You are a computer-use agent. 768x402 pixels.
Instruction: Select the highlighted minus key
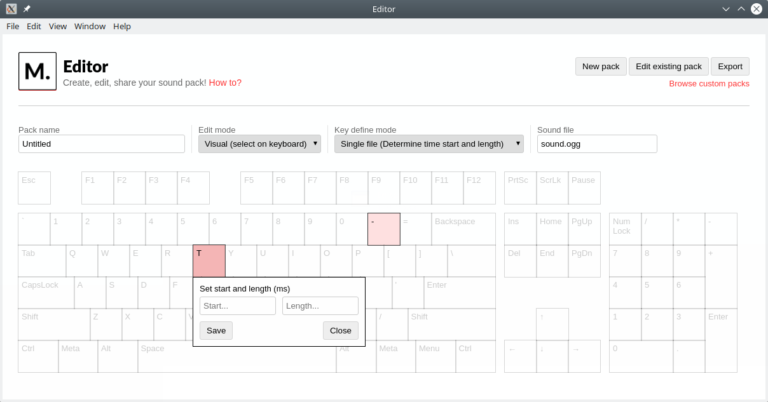383,228
